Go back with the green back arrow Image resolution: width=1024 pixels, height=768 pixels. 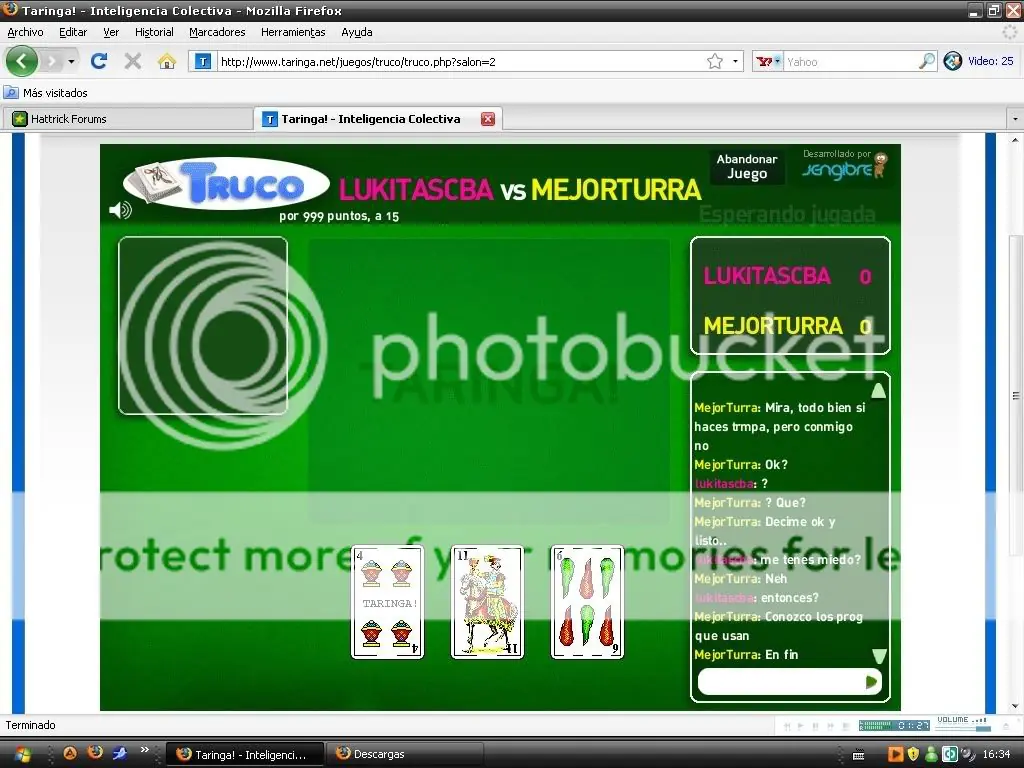pyautogui.click(x=22, y=61)
